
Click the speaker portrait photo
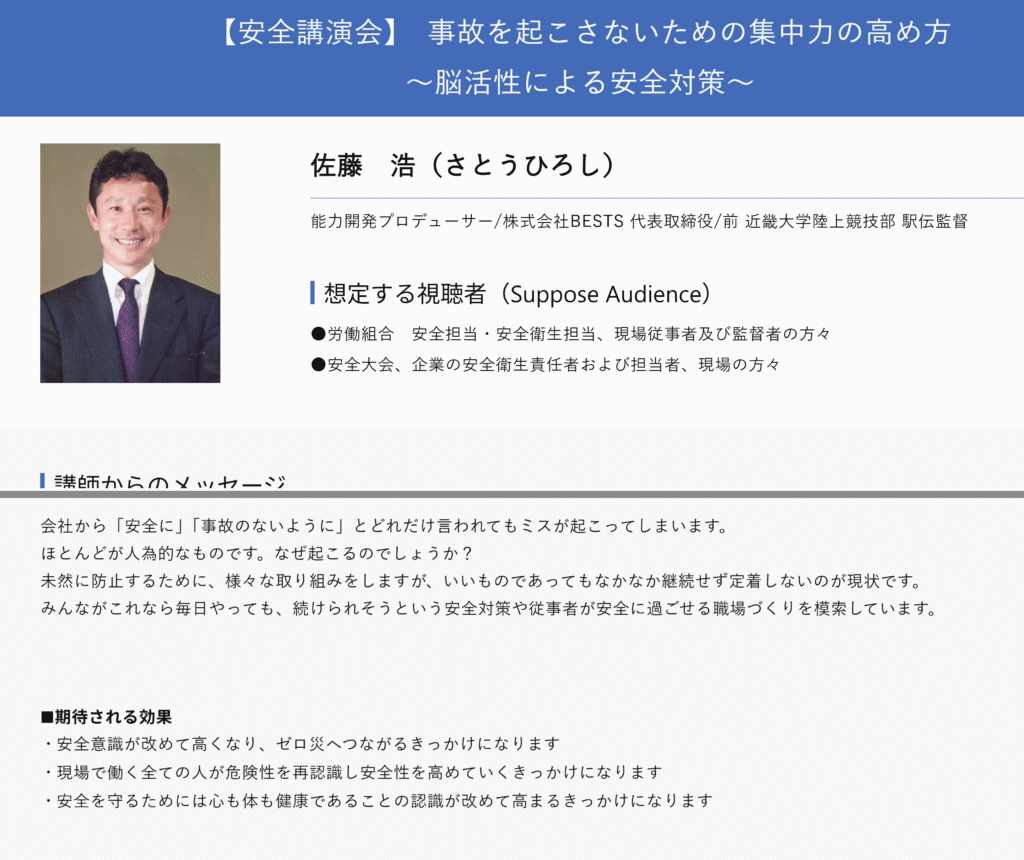pos(130,263)
